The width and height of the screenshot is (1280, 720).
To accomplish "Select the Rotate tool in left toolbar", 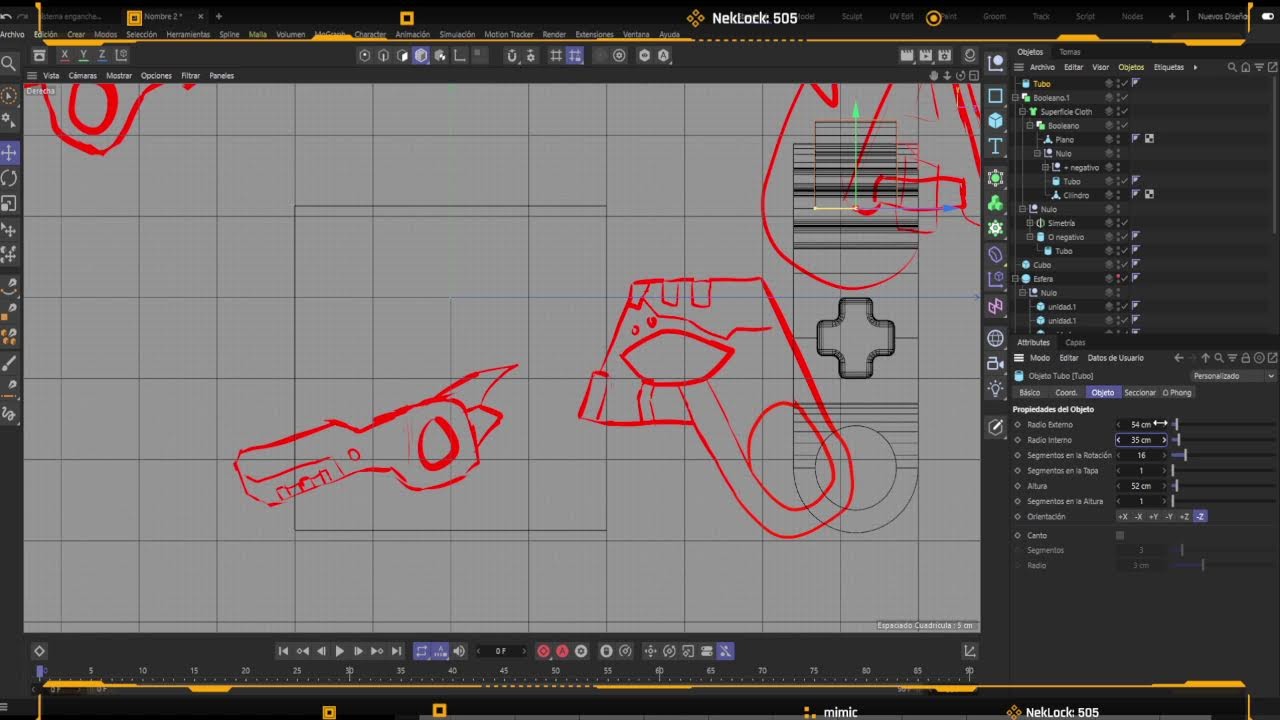I will tap(9, 178).
